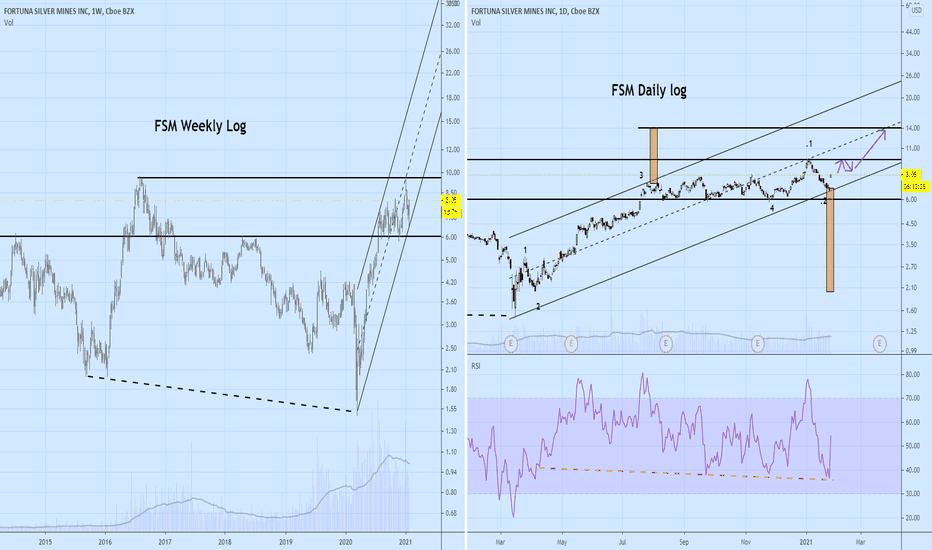Click the 2018 label on weekly time axis
932x550 pixels.
225,542
